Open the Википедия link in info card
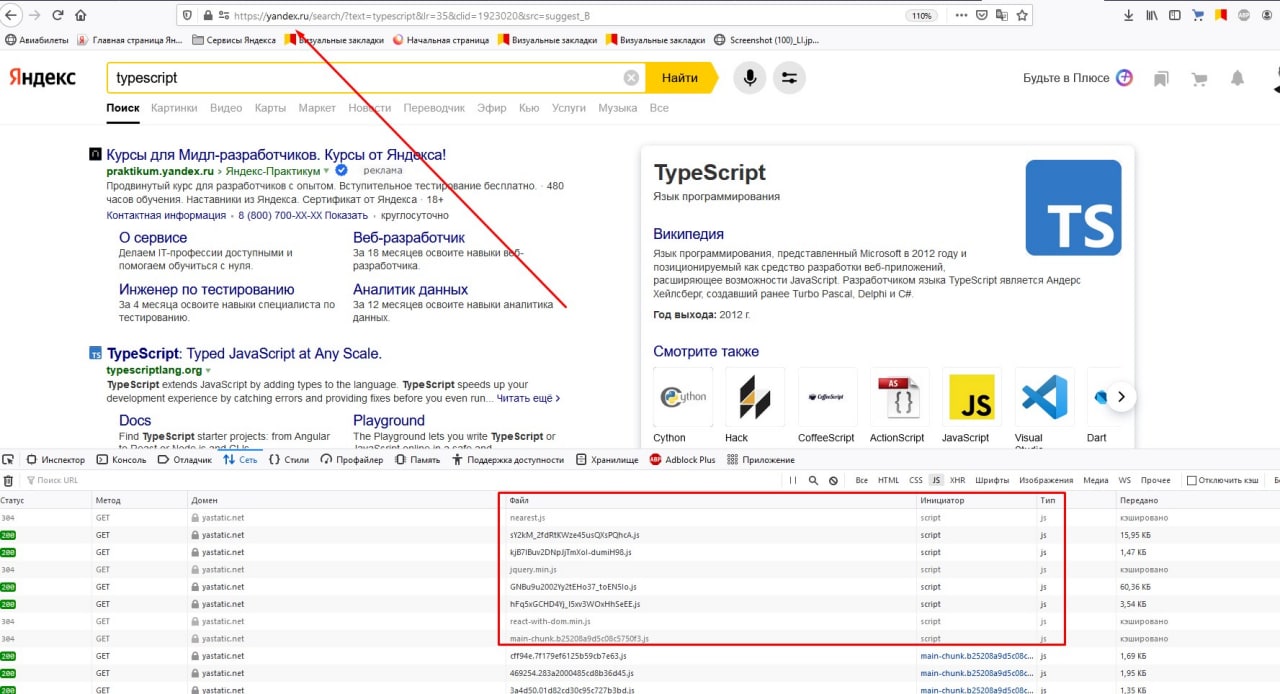 [688, 234]
